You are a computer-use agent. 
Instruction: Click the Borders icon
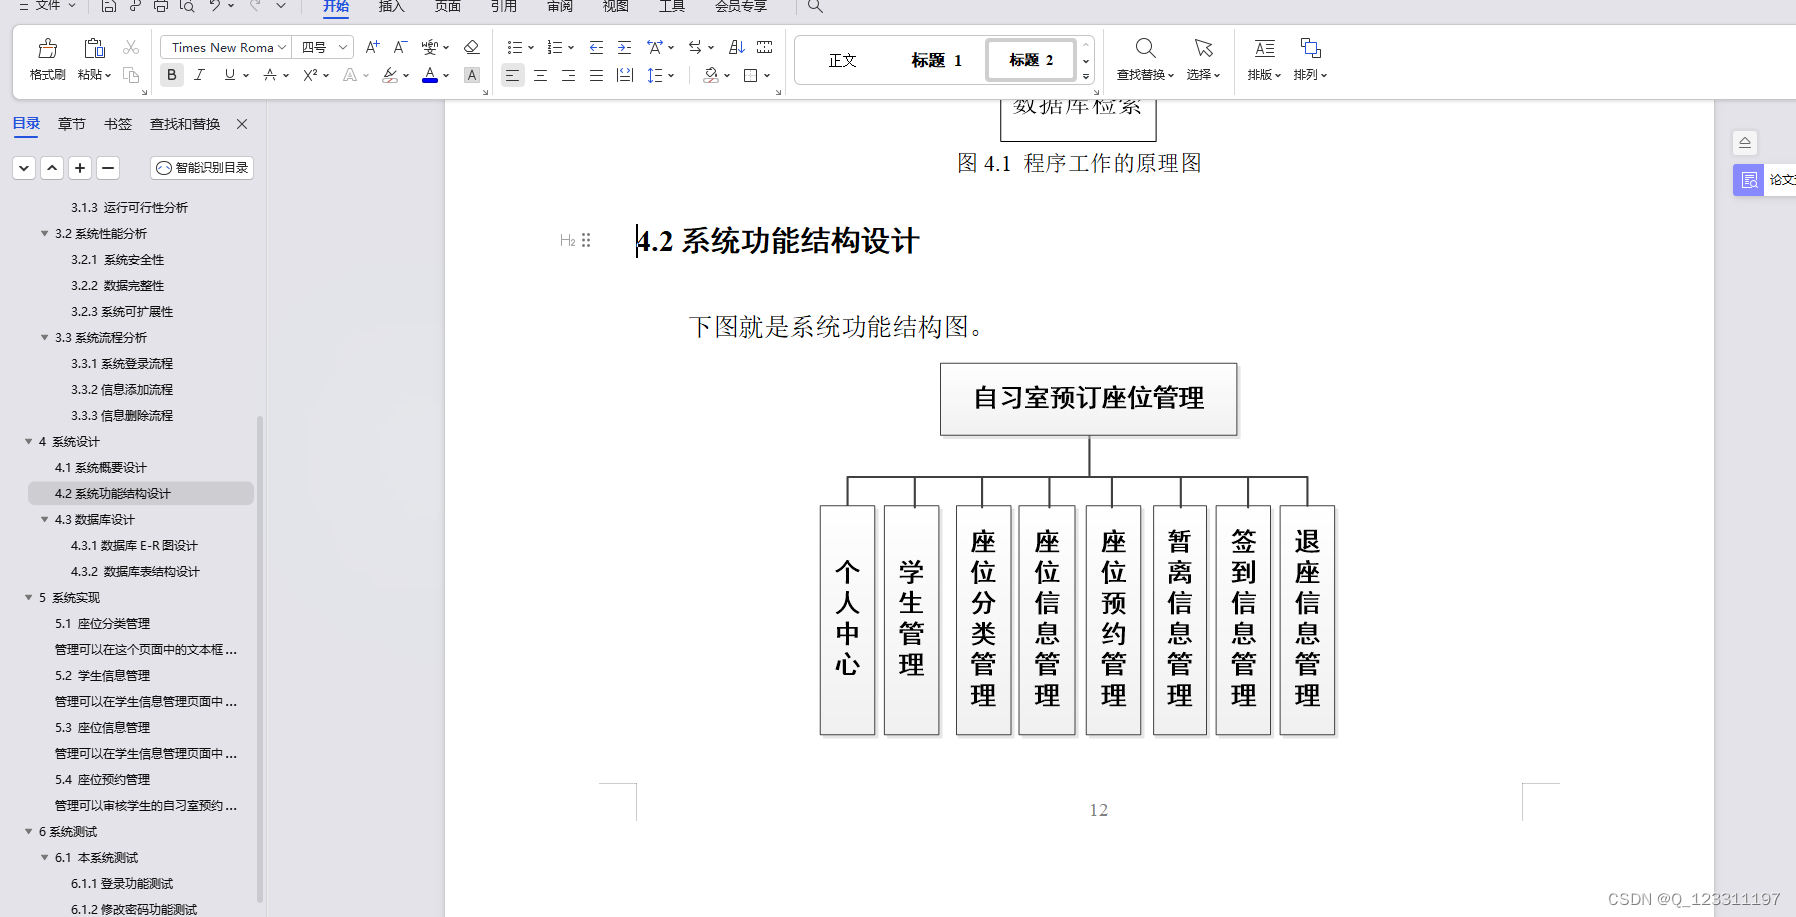pos(751,75)
